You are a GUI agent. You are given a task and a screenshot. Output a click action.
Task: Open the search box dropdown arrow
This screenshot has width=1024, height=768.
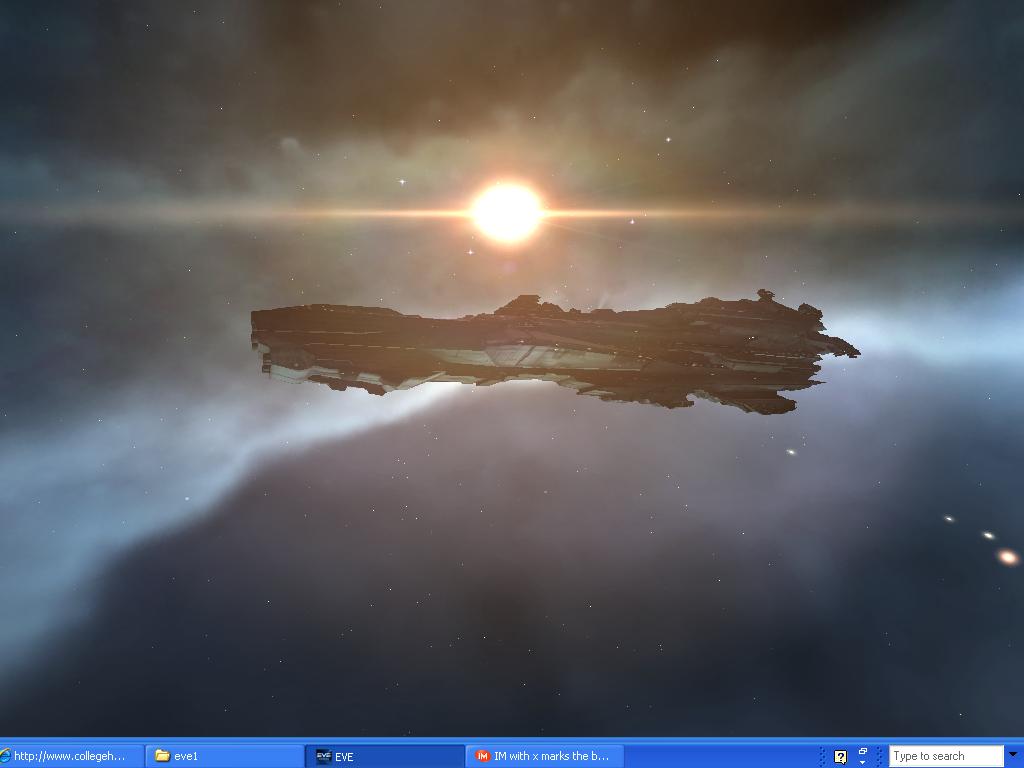pyautogui.click(x=1013, y=755)
